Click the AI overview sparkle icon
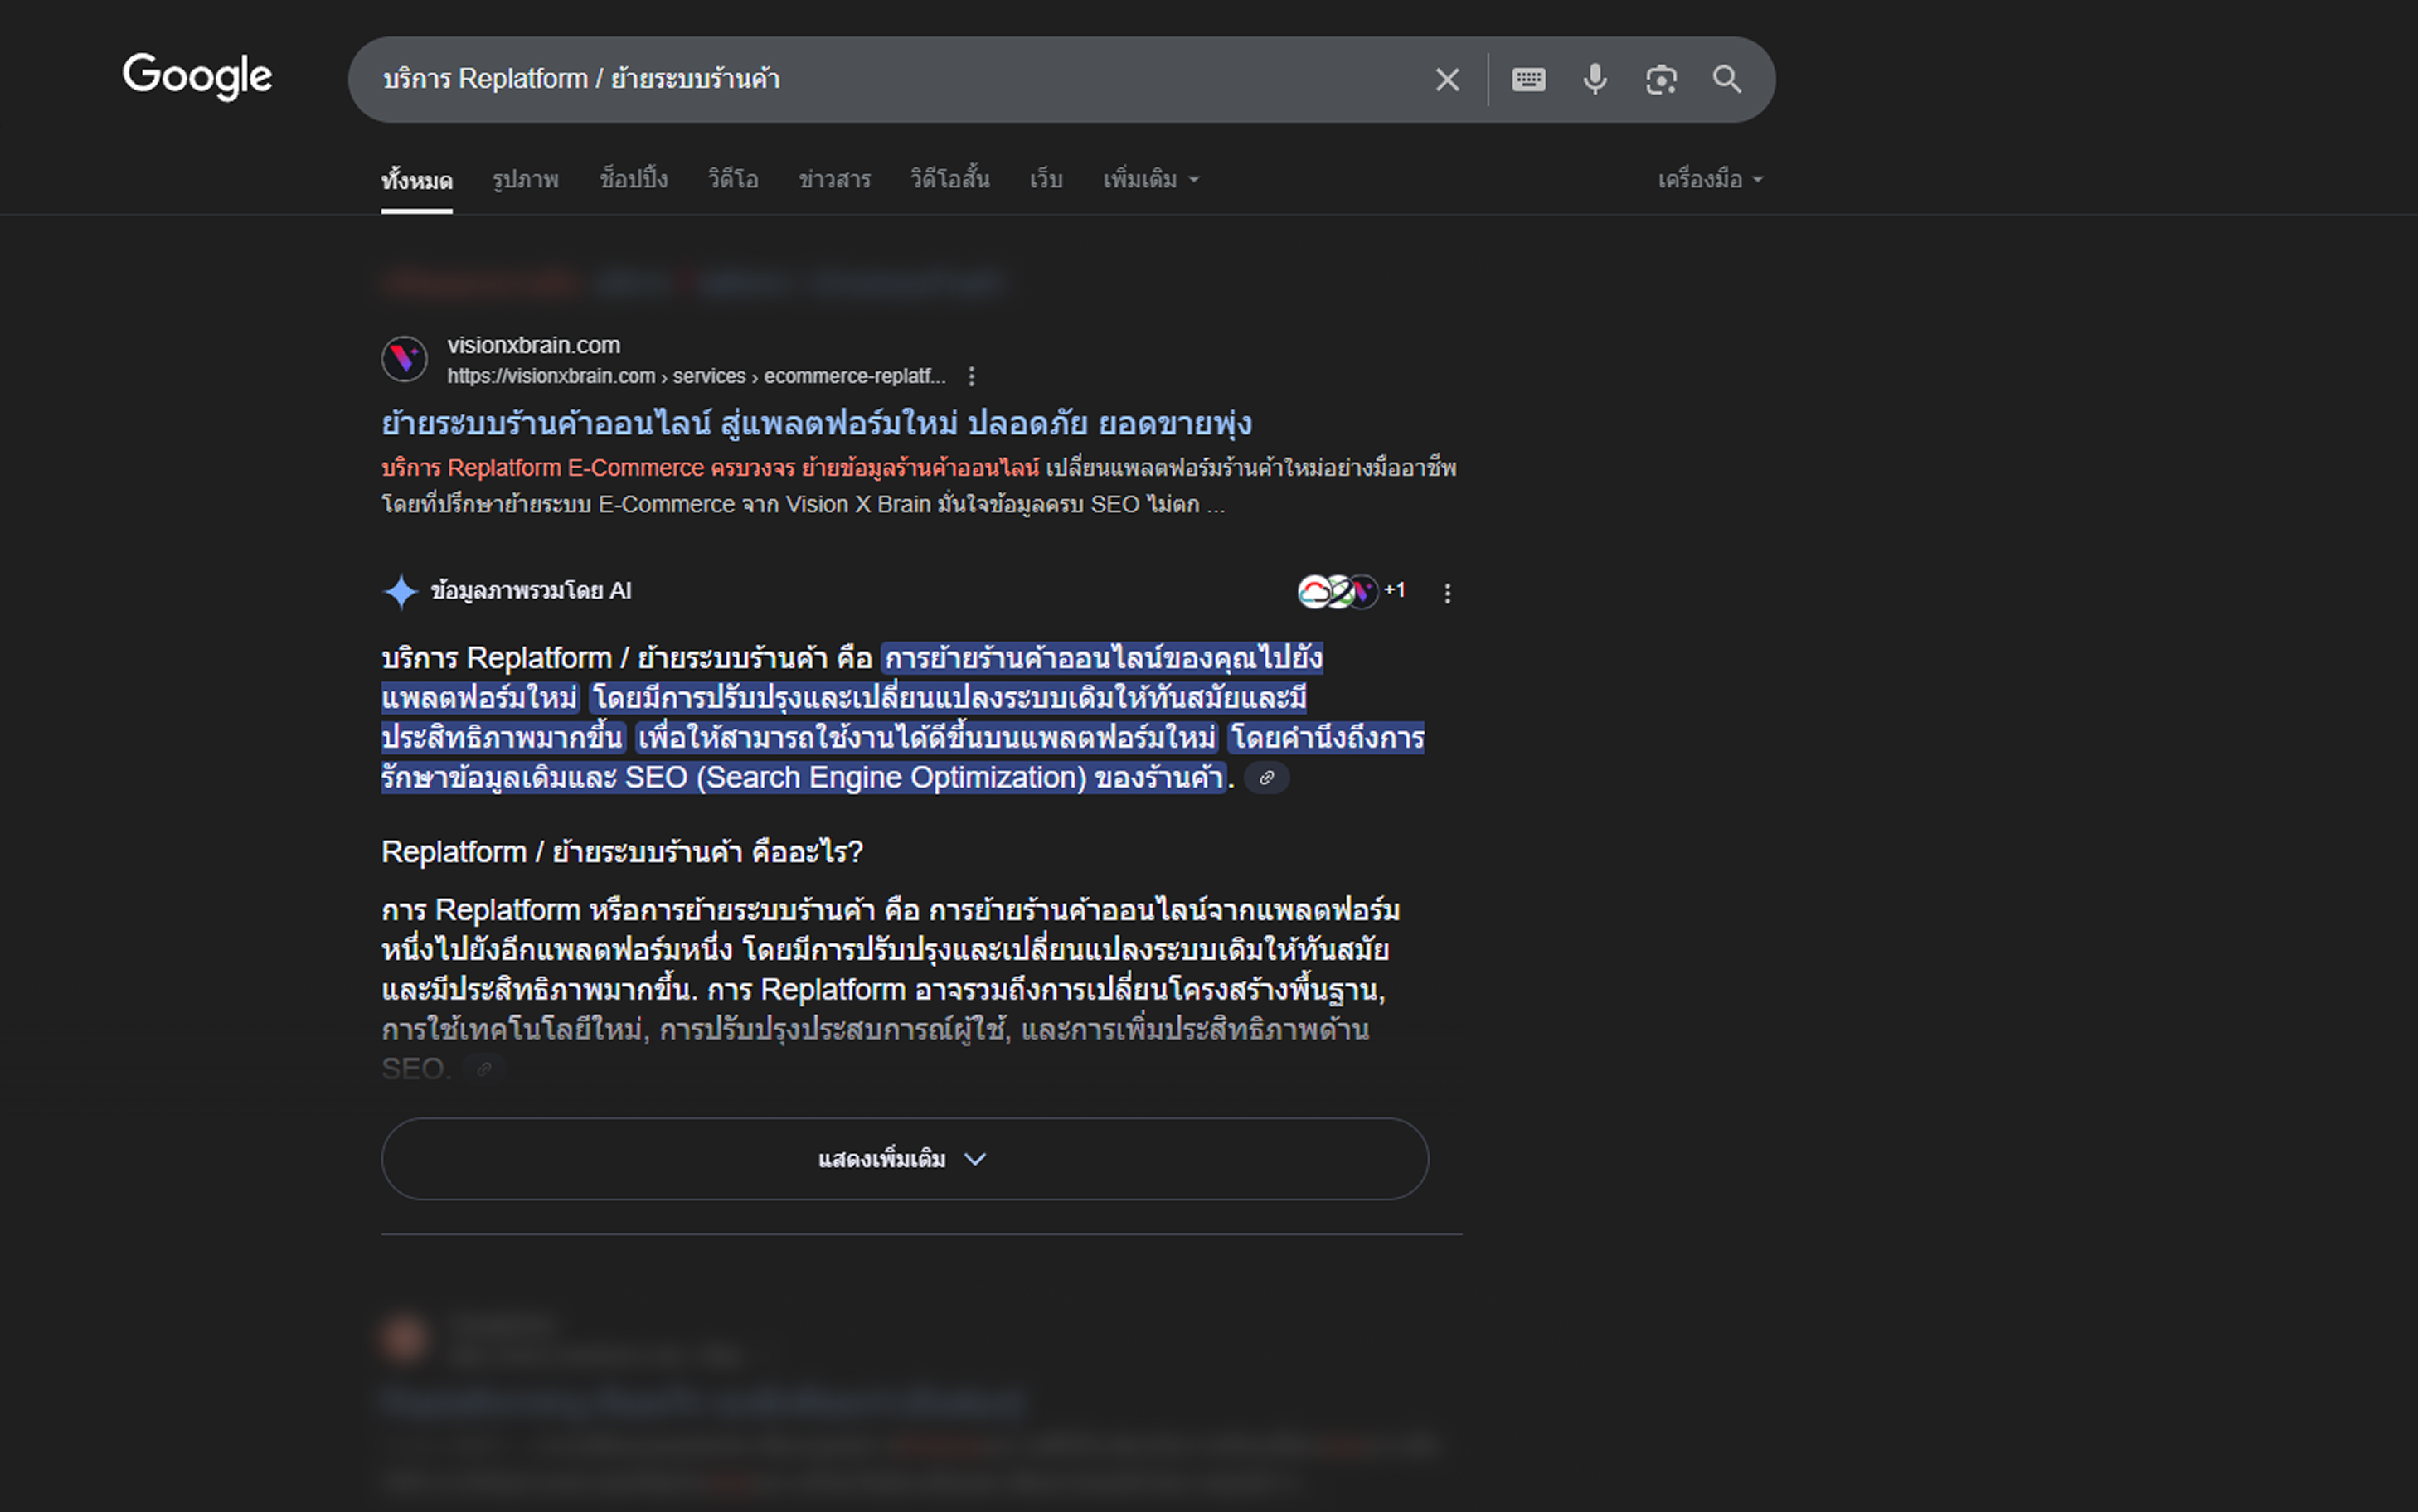This screenshot has height=1512, width=2418. 401,592
